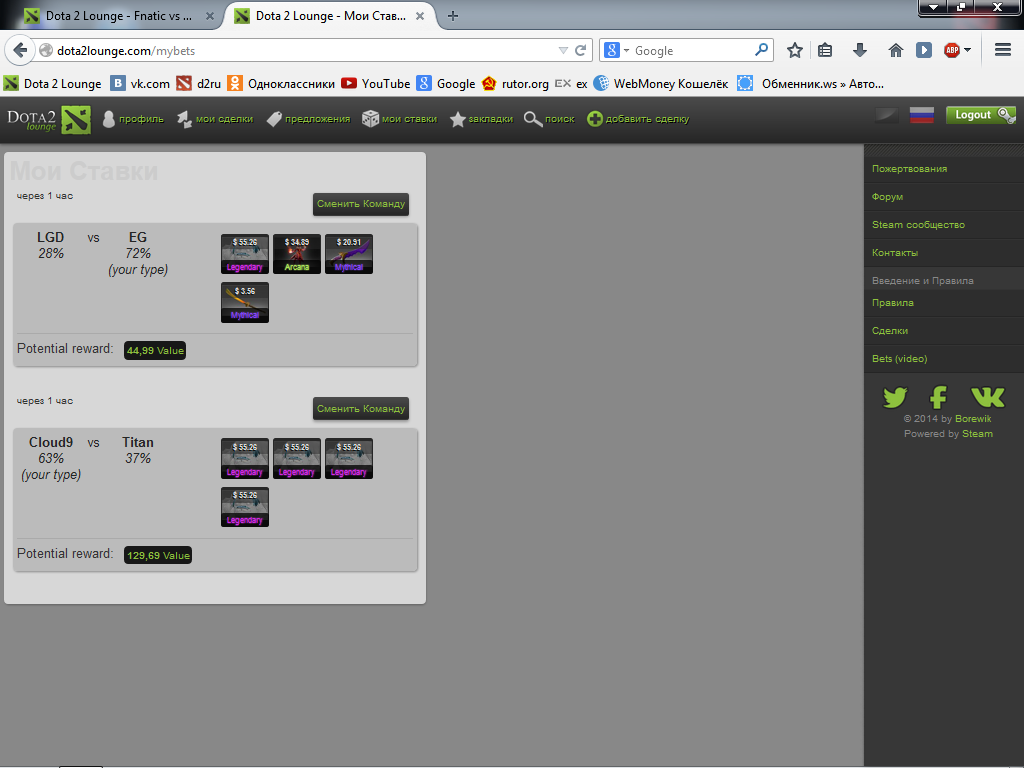The image size is (1024, 768).
Task: Click 44,99 Value reward badge
Action: tap(155, 350)
